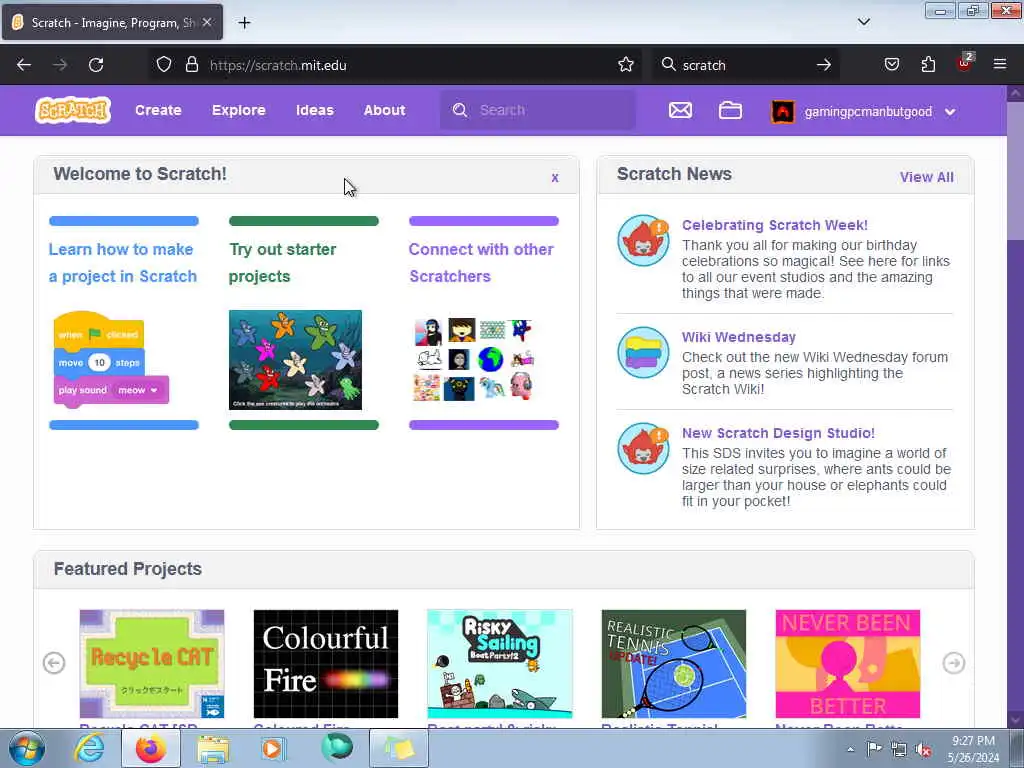Click into the Scratch Search field

click(537, 110)
